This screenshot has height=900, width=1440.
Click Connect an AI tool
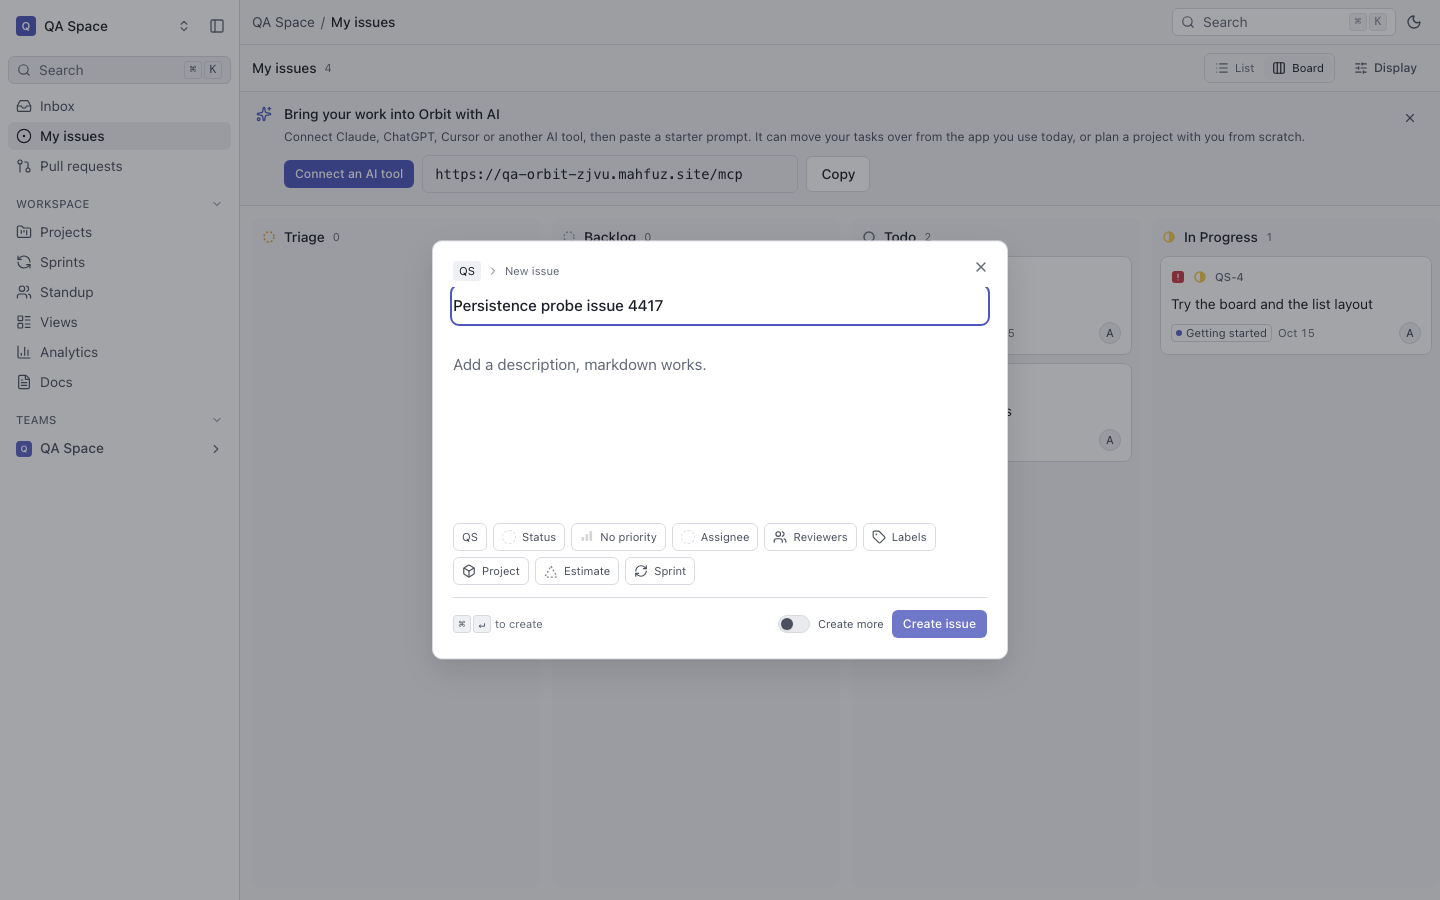coord(349,174)
